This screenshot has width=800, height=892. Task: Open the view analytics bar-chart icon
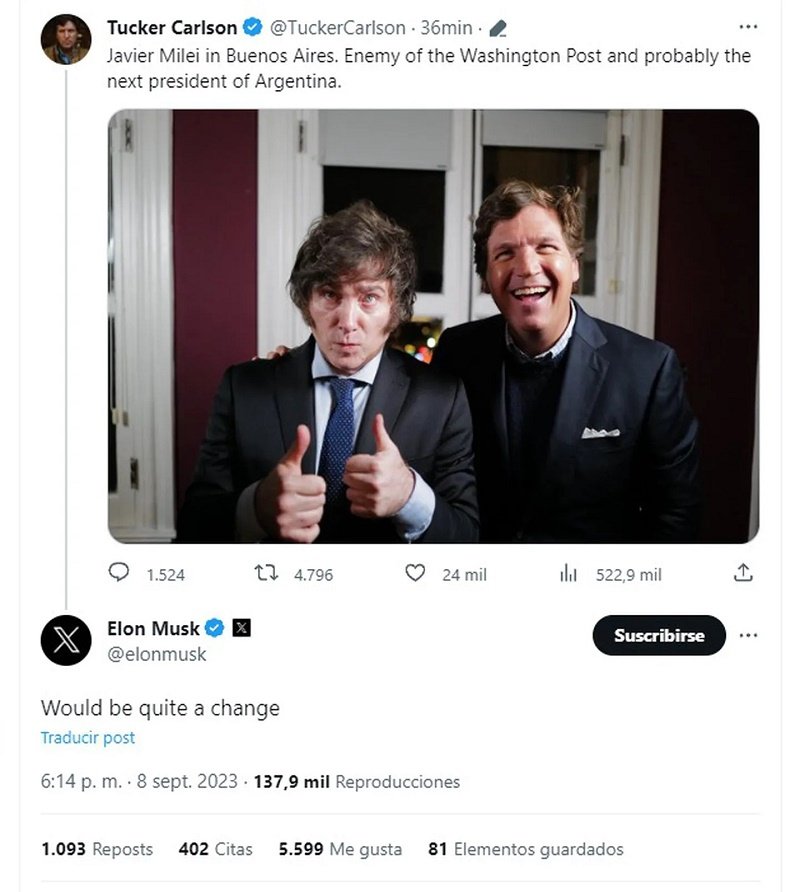tap(568, 573)
